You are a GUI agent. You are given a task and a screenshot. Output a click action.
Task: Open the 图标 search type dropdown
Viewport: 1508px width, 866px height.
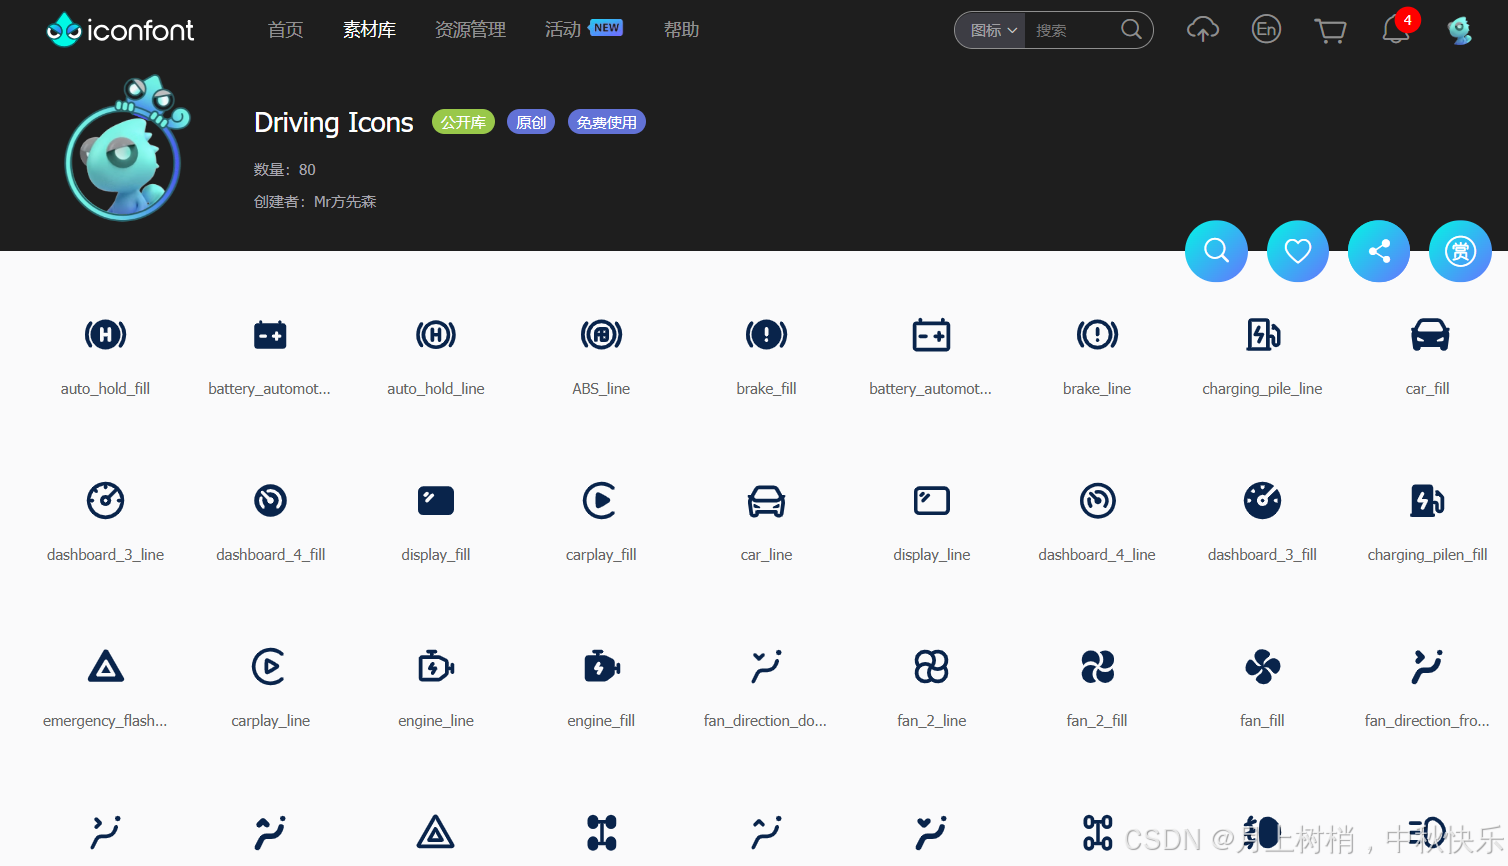993,30
